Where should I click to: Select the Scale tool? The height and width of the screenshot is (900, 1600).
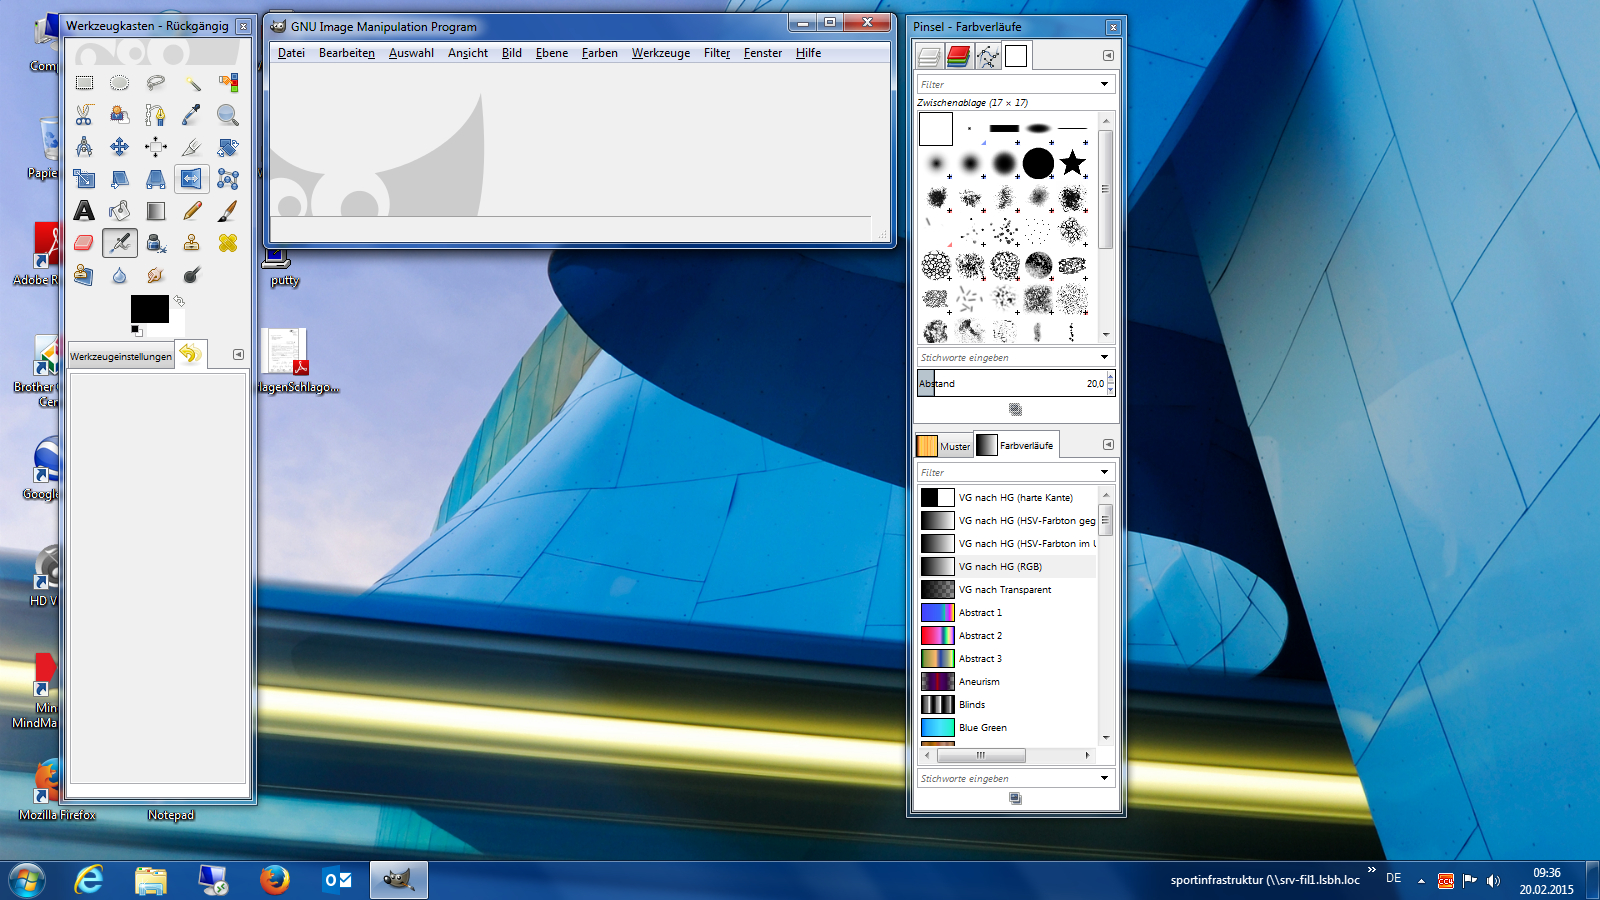point(84,179)
